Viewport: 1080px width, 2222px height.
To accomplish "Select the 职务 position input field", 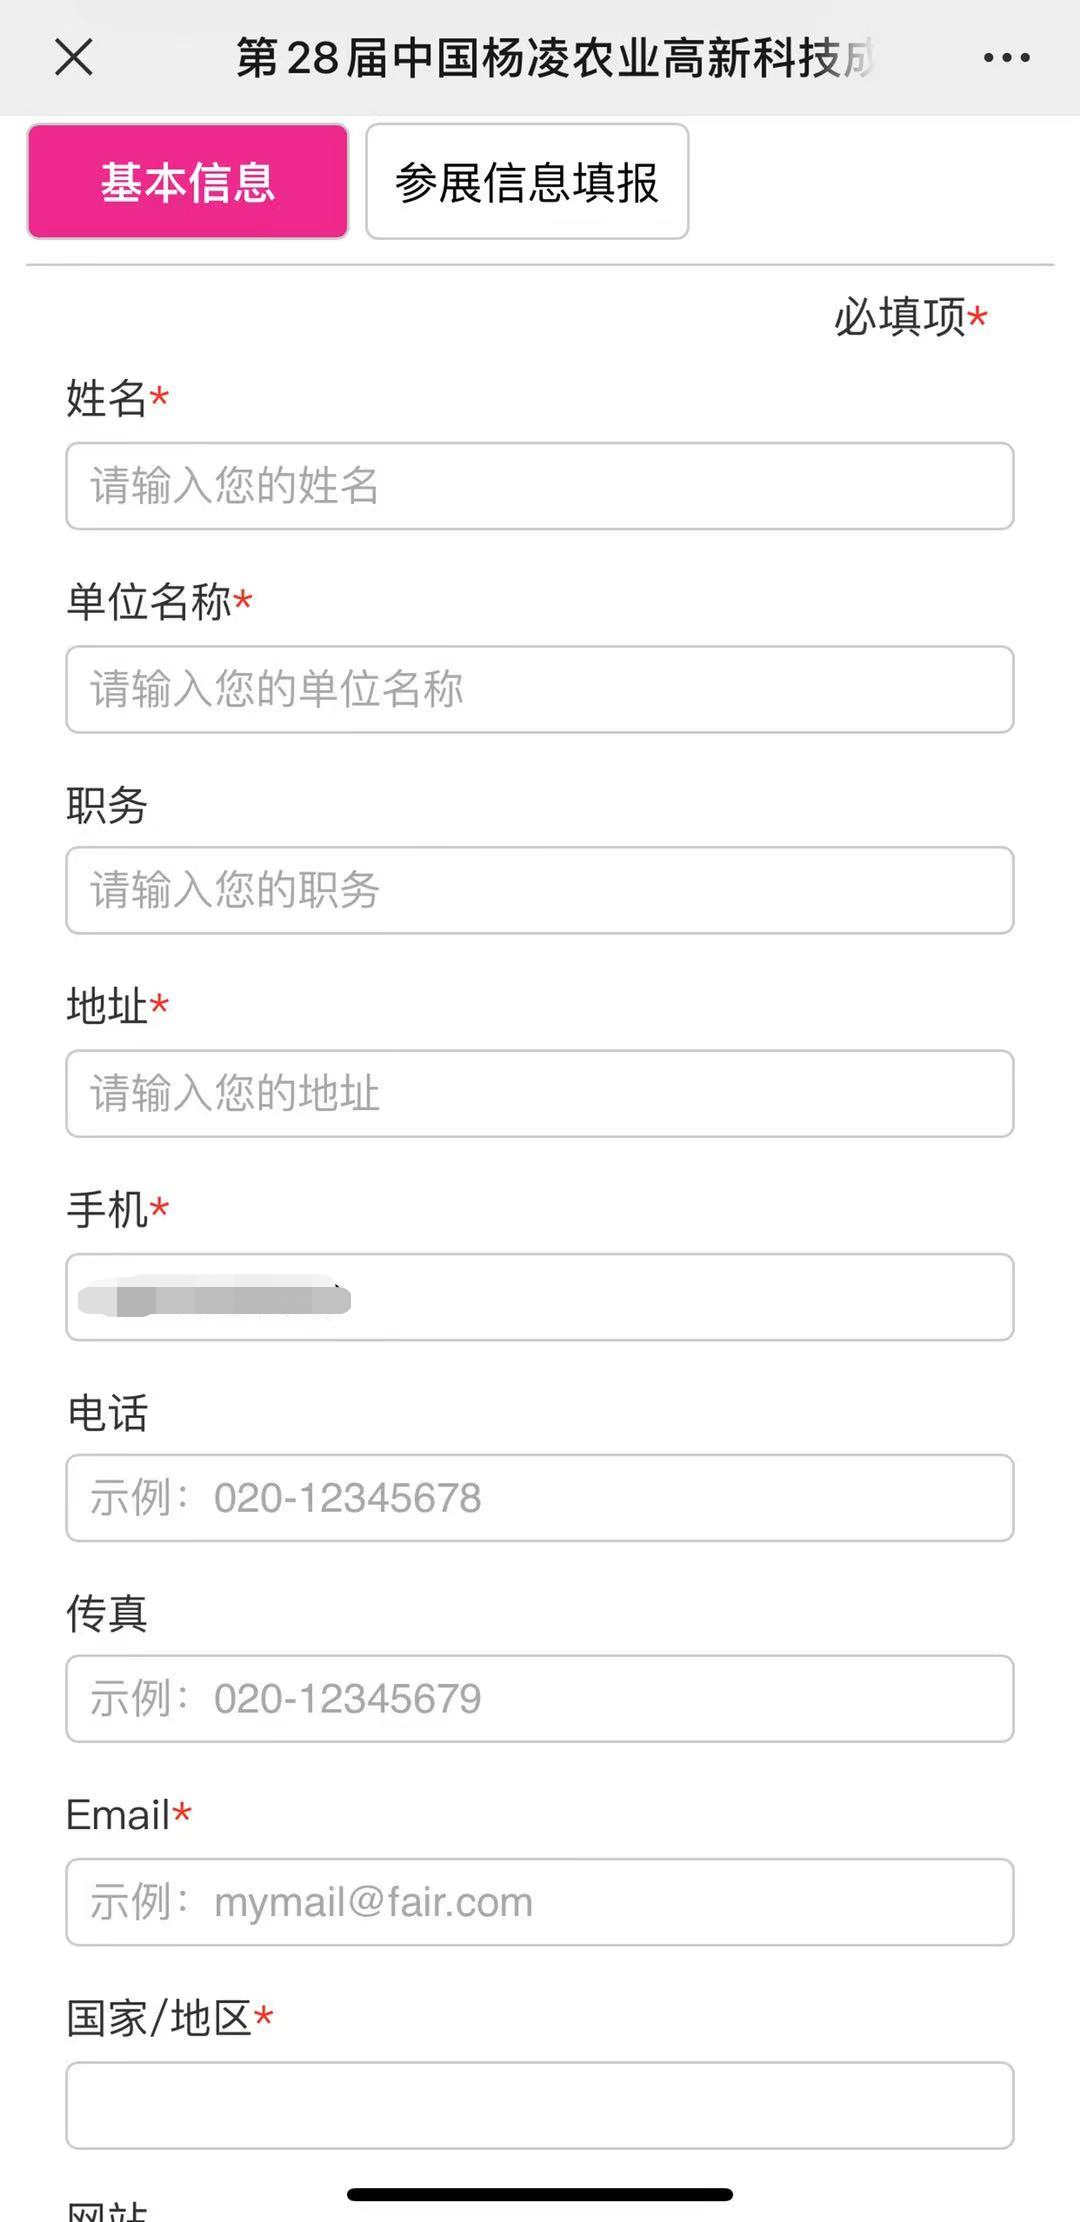I will coord(540,890).
